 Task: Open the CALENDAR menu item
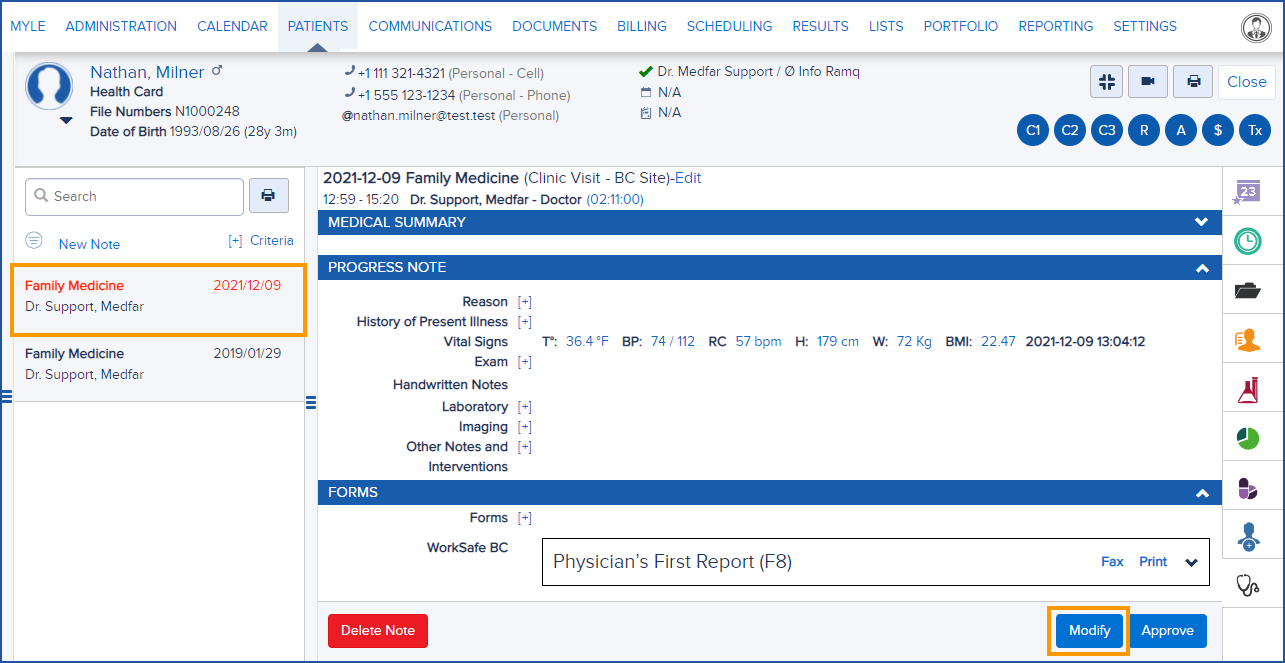tap(232, 26)
